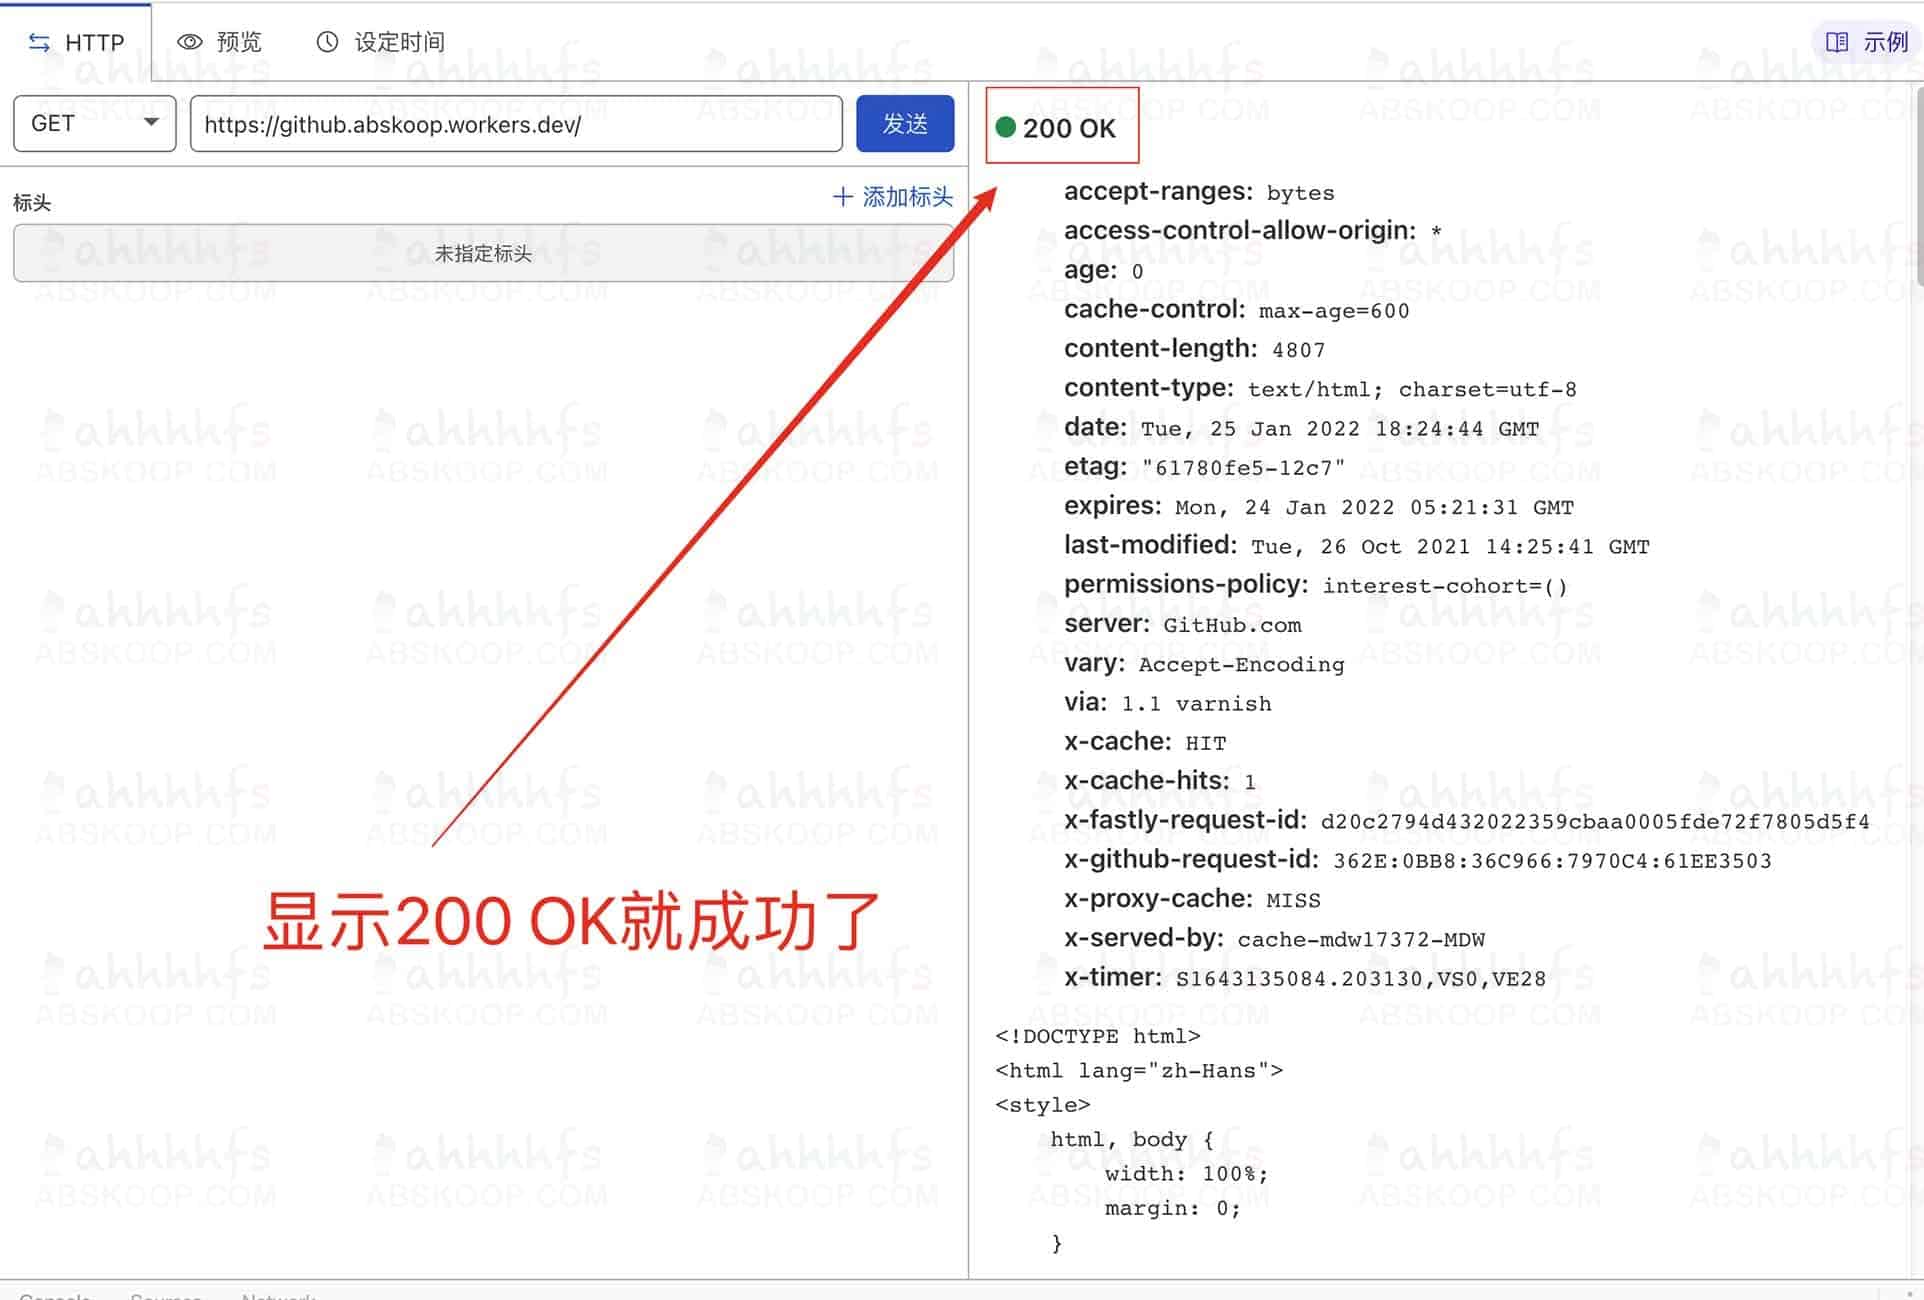Select the x-proxy-cache: MISS line
The image size is (1924, 1300).
[x=1192, y=899]
